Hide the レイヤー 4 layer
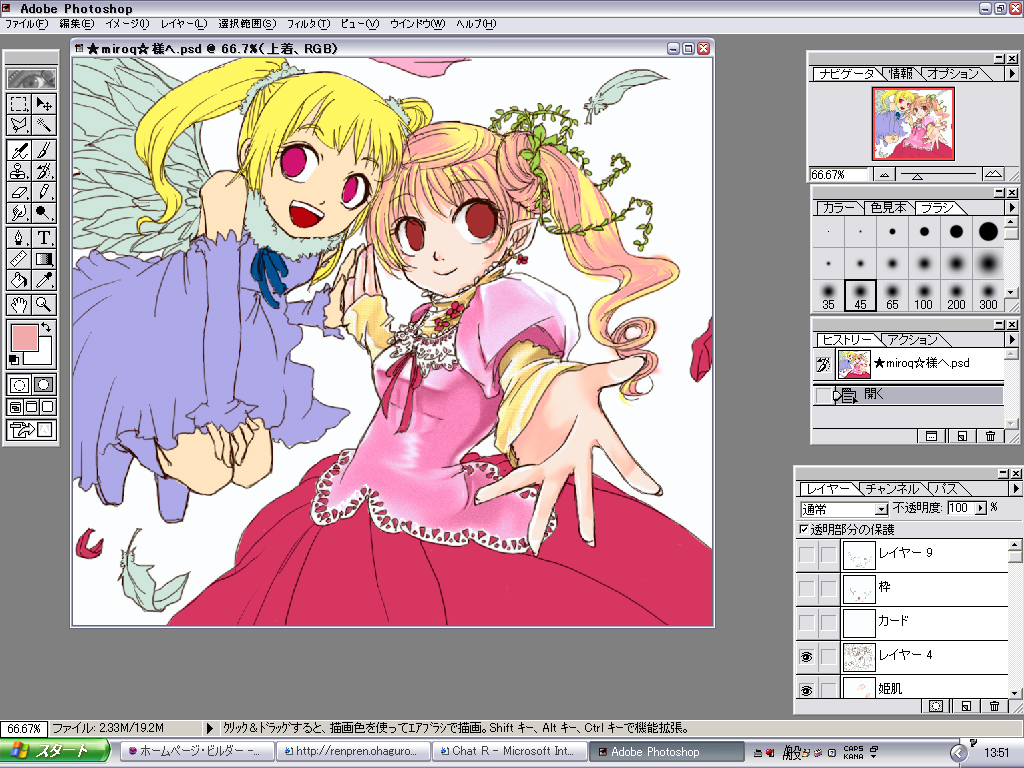The width and height of the screenshot is (1024, 768). (x=807, y=657)
